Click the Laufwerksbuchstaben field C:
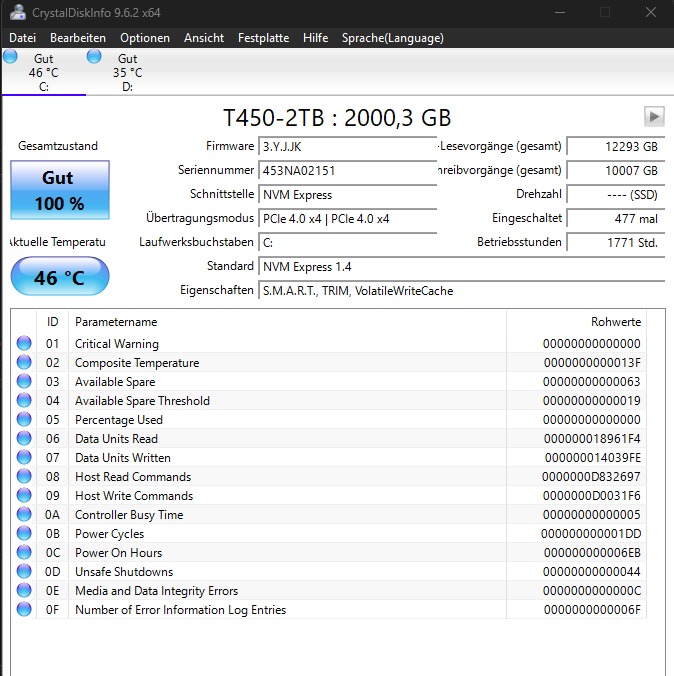The image size is (674, 676). pos(348,243)
